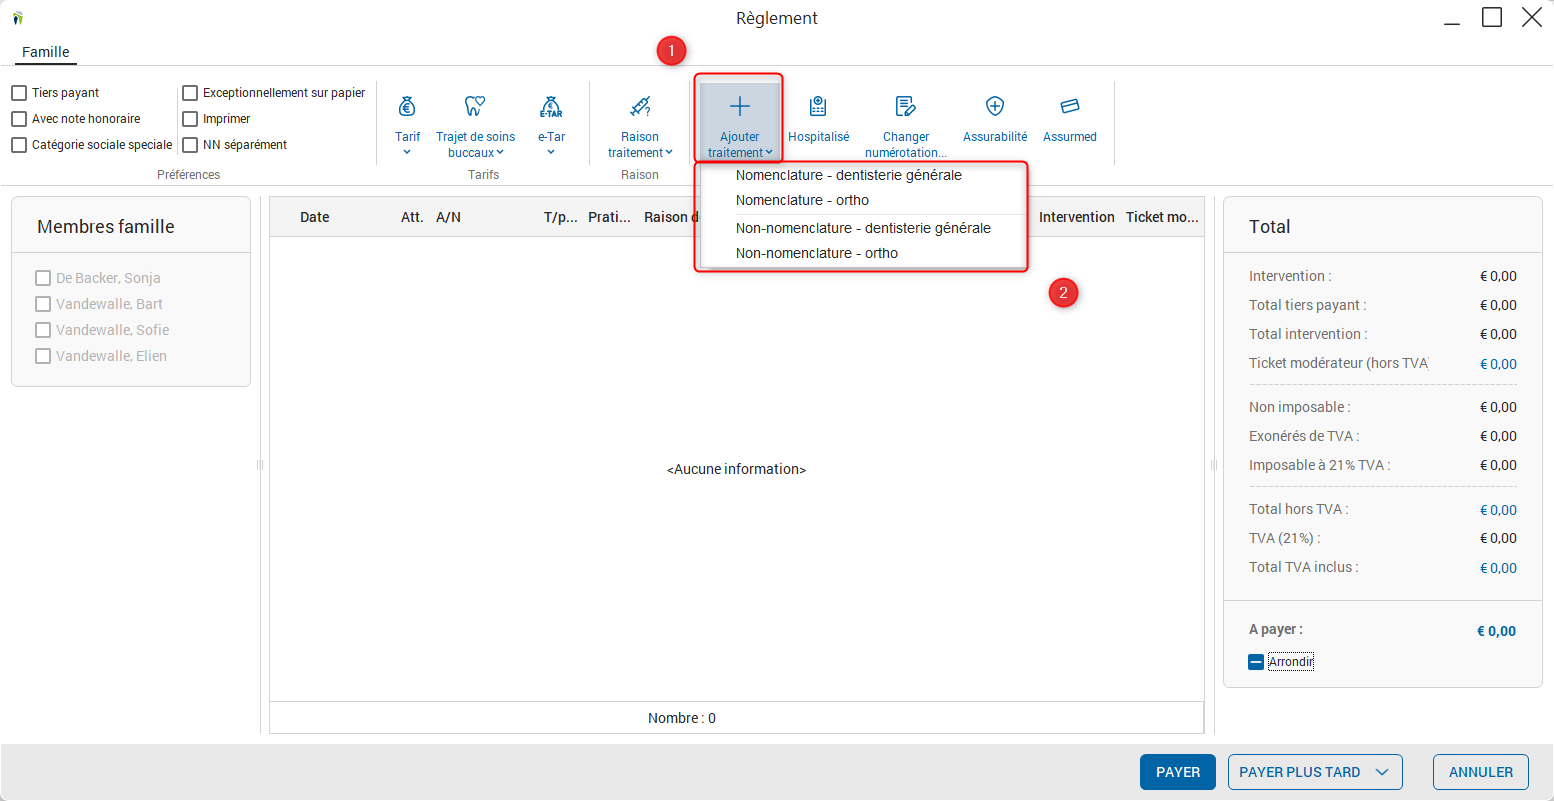This screenshot has width=1554, height=801.
Task: Switch to the Famille tab
Action: pos(46,52)
